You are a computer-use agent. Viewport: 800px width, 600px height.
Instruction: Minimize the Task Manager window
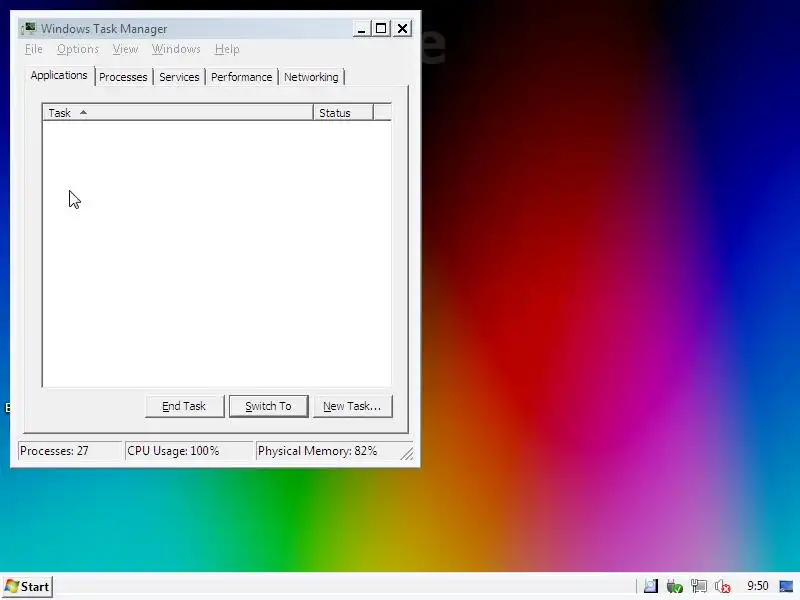pos(361,29)
